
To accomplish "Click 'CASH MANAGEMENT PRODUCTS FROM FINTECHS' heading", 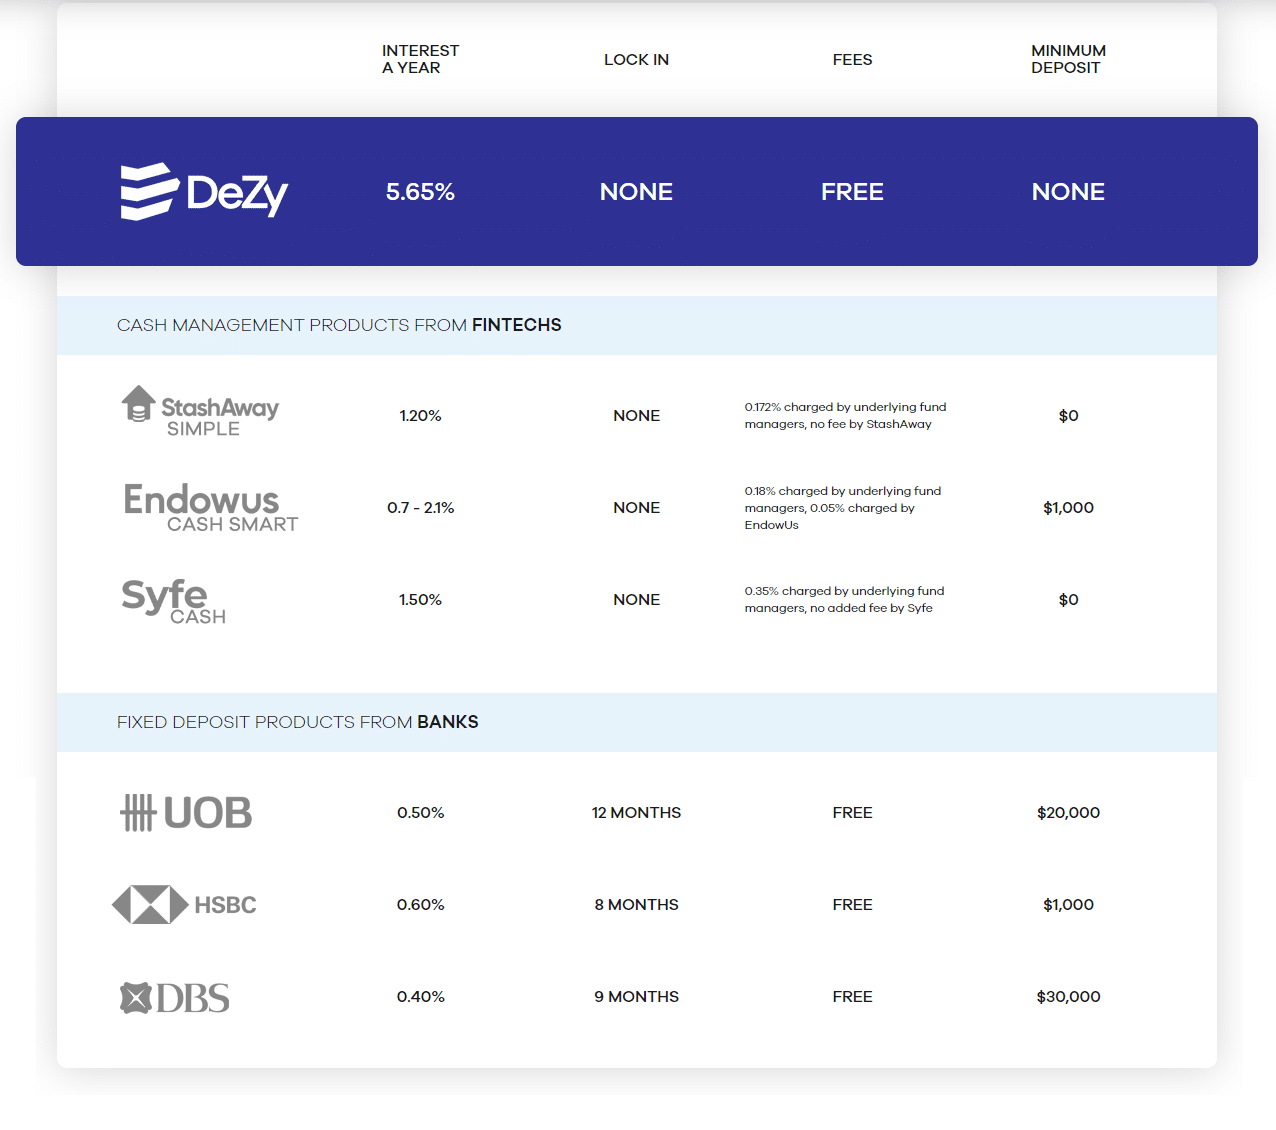I will (339, 325).
